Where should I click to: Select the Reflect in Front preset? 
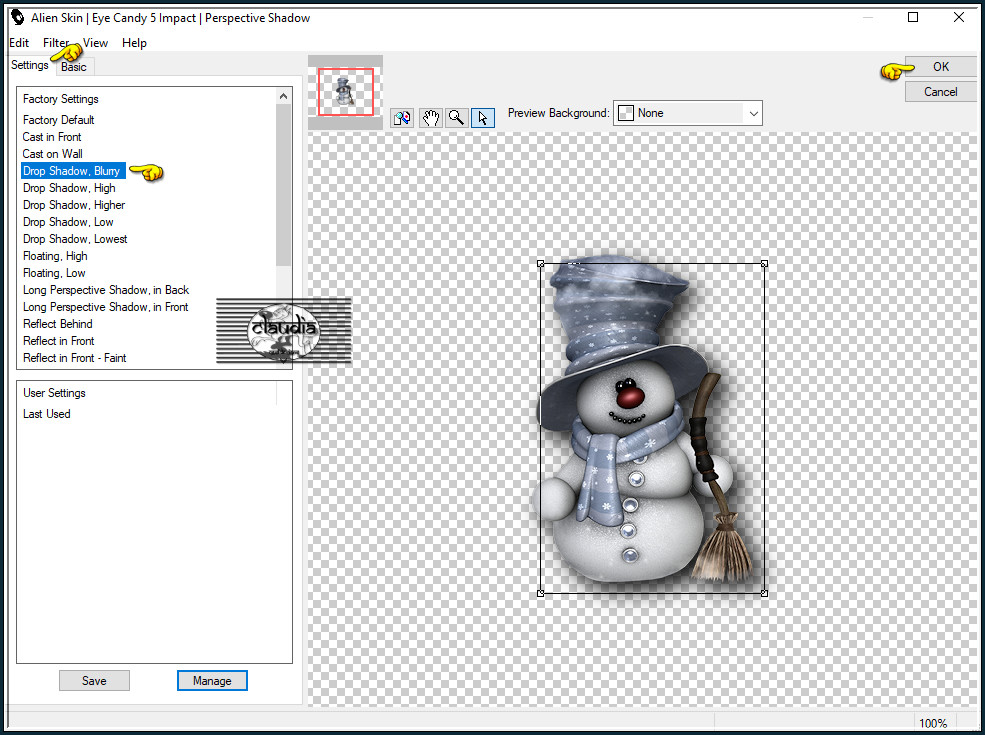coord(58,340)
